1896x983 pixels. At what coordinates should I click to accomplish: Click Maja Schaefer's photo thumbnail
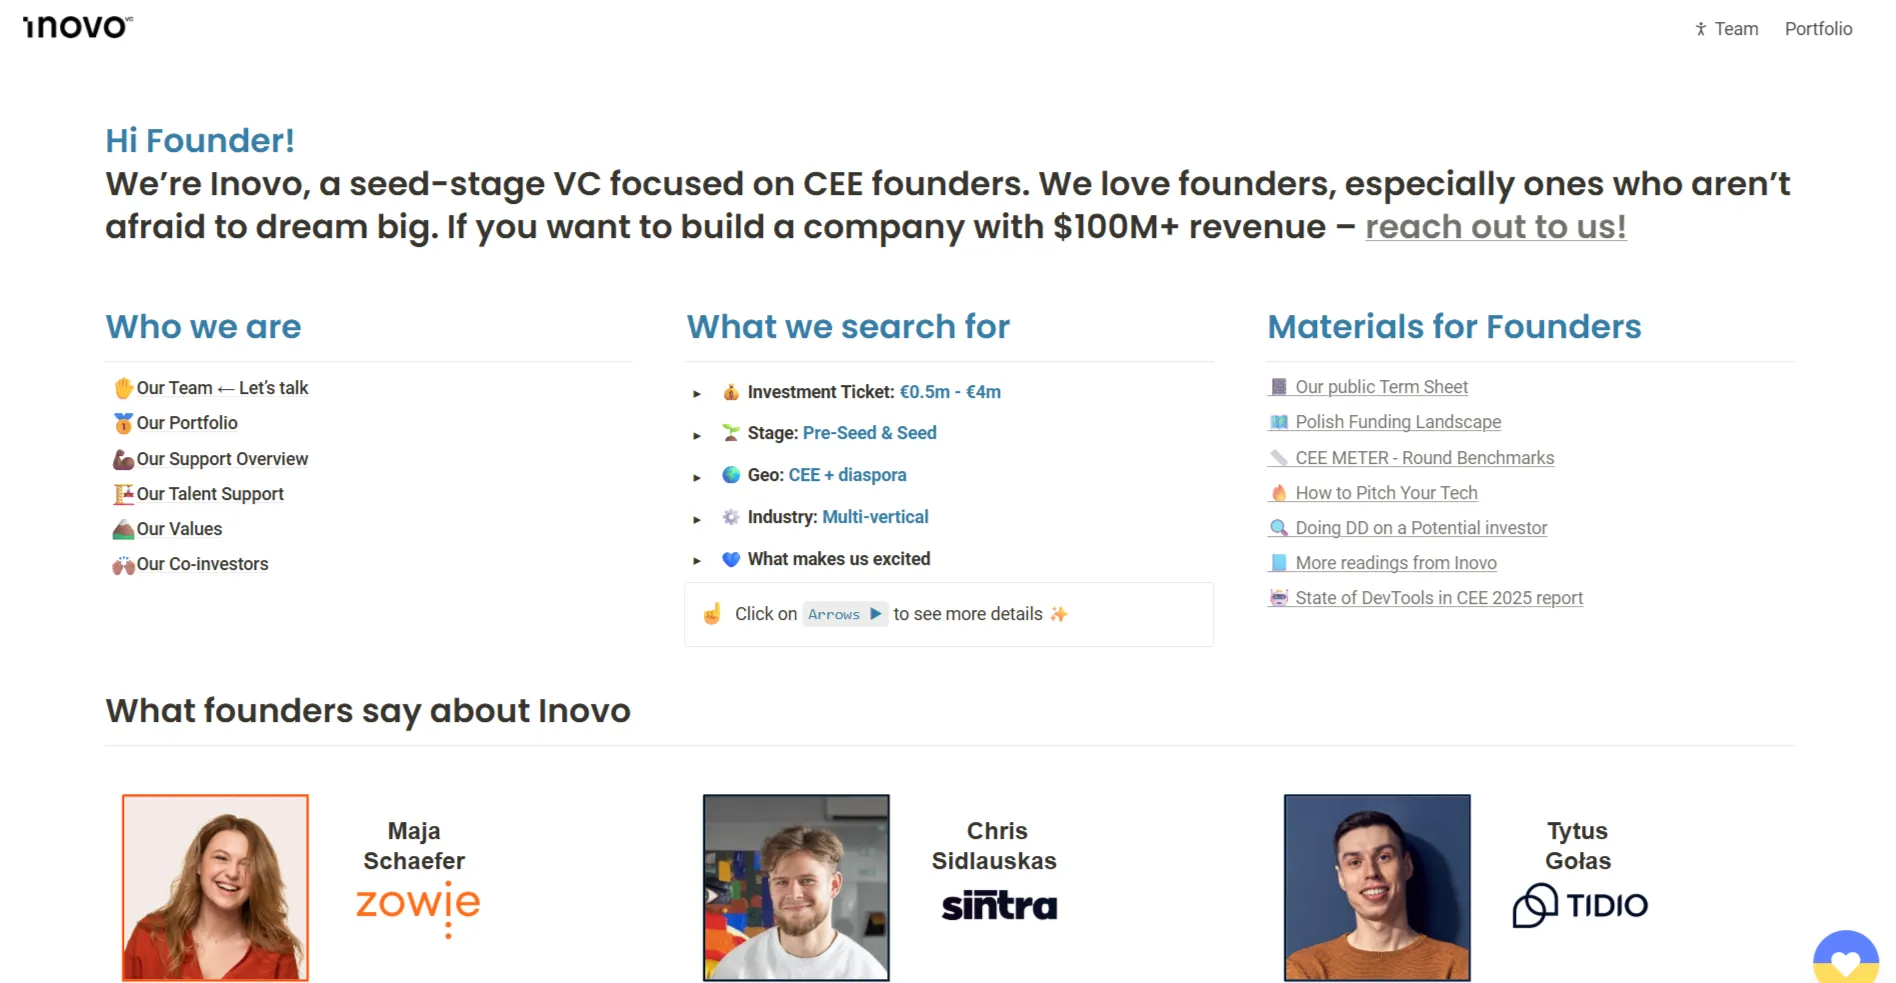point(215,888)
